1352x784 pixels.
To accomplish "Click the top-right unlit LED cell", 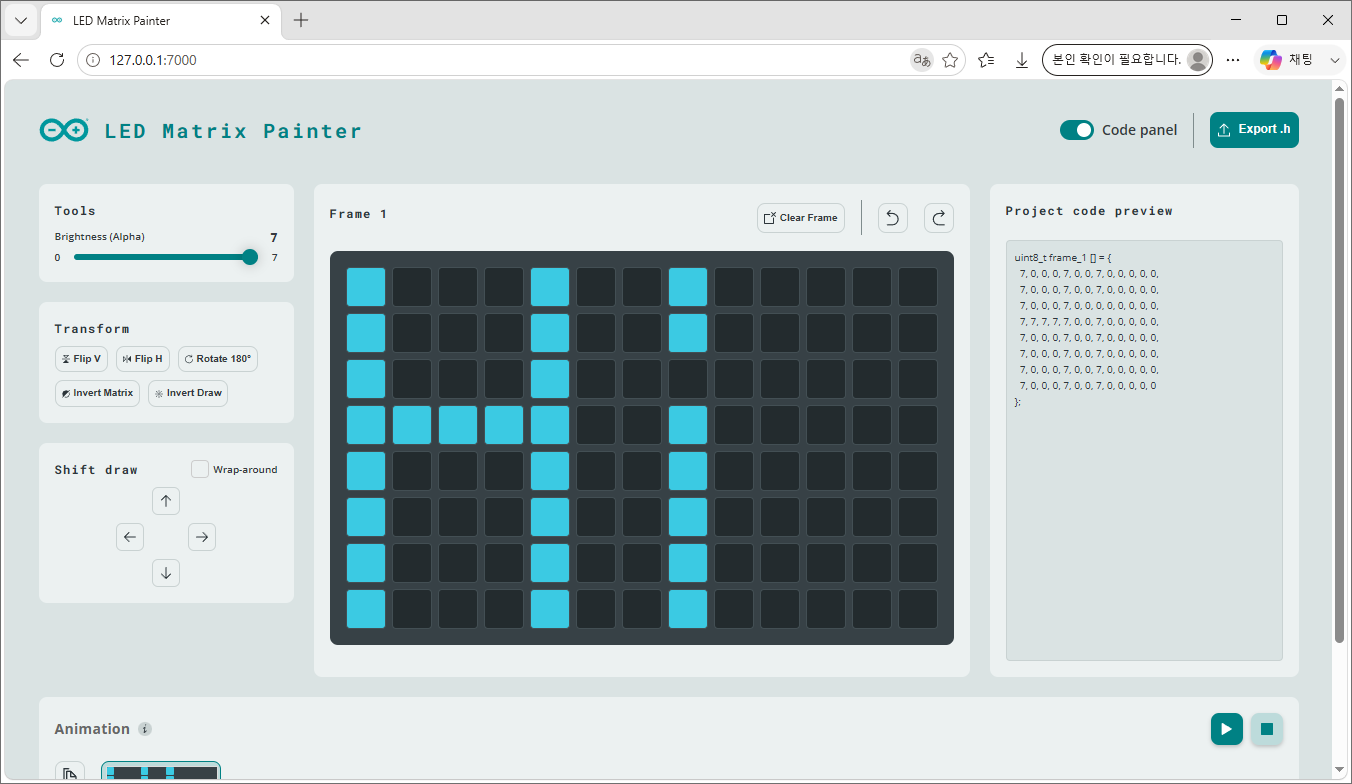I will [x=918, y=287].
